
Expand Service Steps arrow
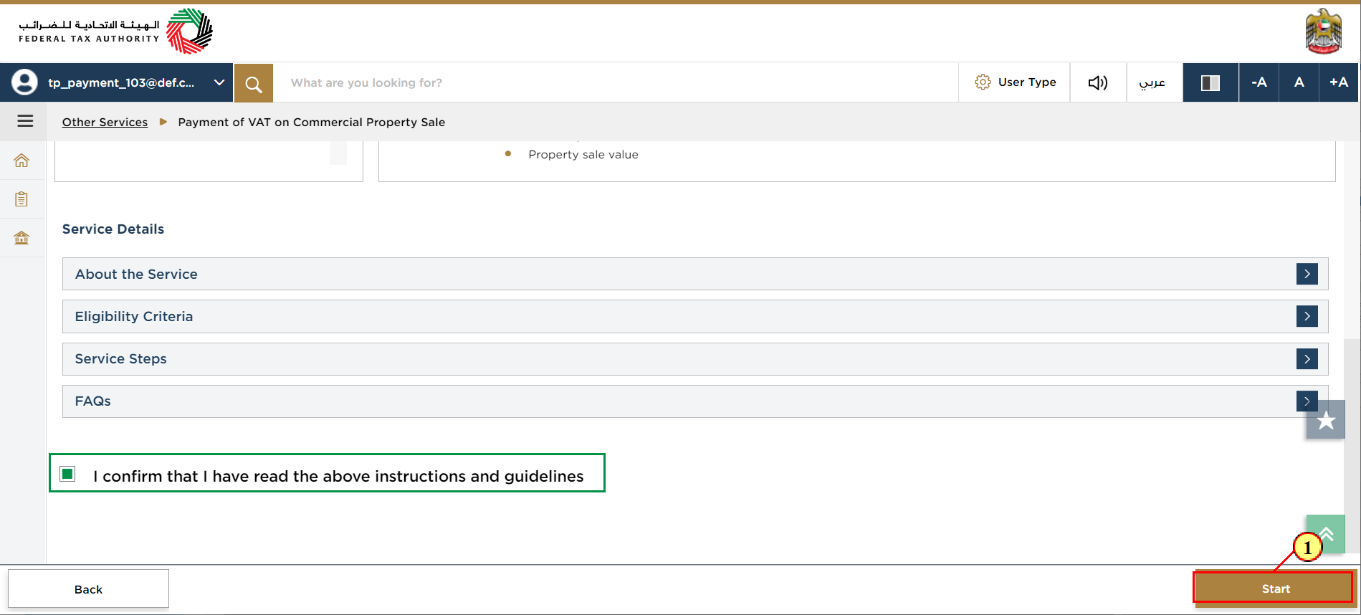click(x=1306, y=358)
